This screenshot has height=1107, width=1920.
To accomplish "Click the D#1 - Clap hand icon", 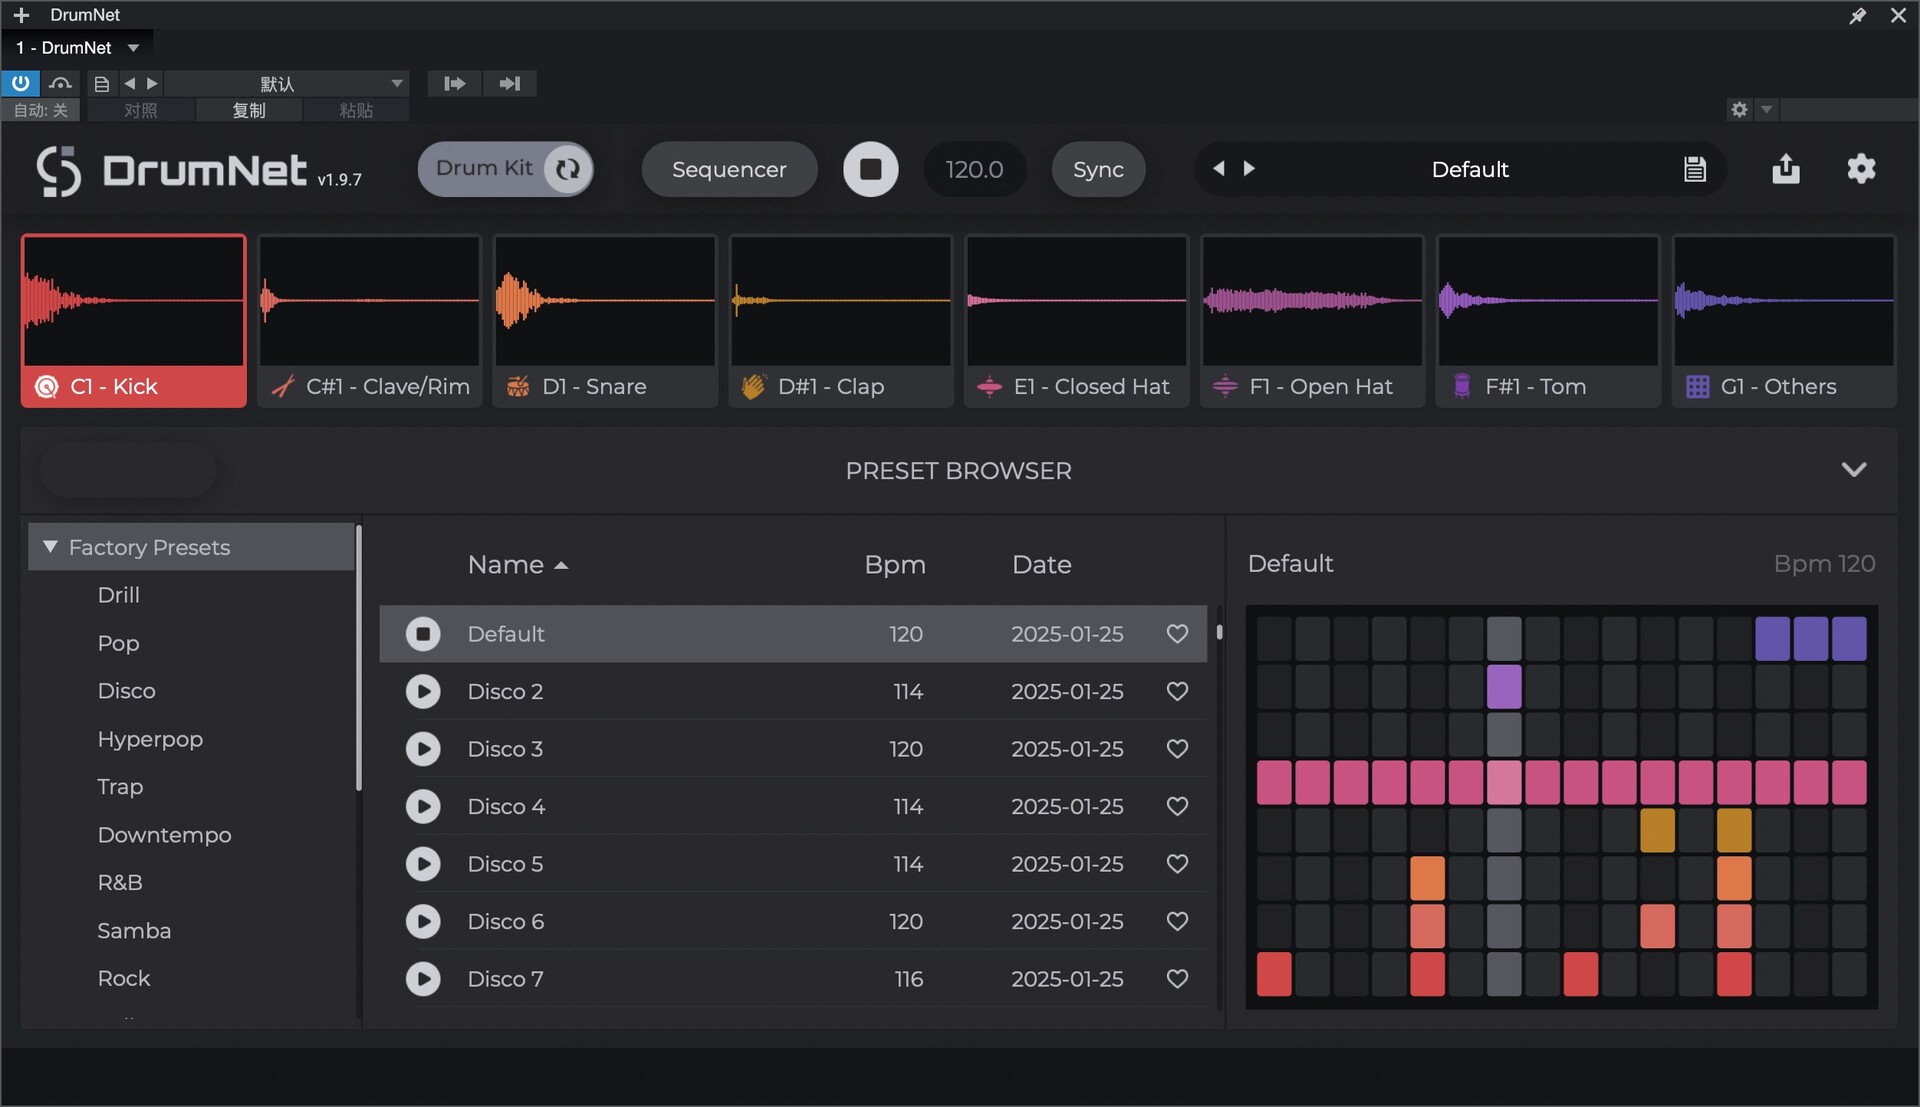I will (753, 386).
